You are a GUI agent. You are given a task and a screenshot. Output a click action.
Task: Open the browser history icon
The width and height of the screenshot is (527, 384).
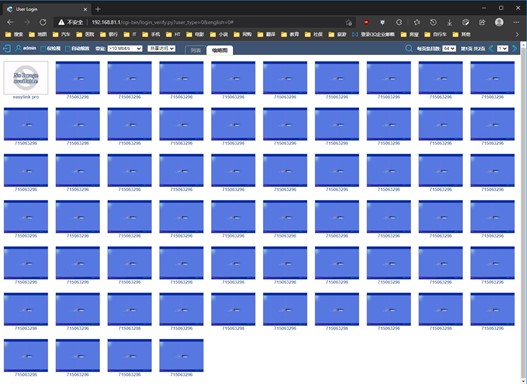click(433, 23)
